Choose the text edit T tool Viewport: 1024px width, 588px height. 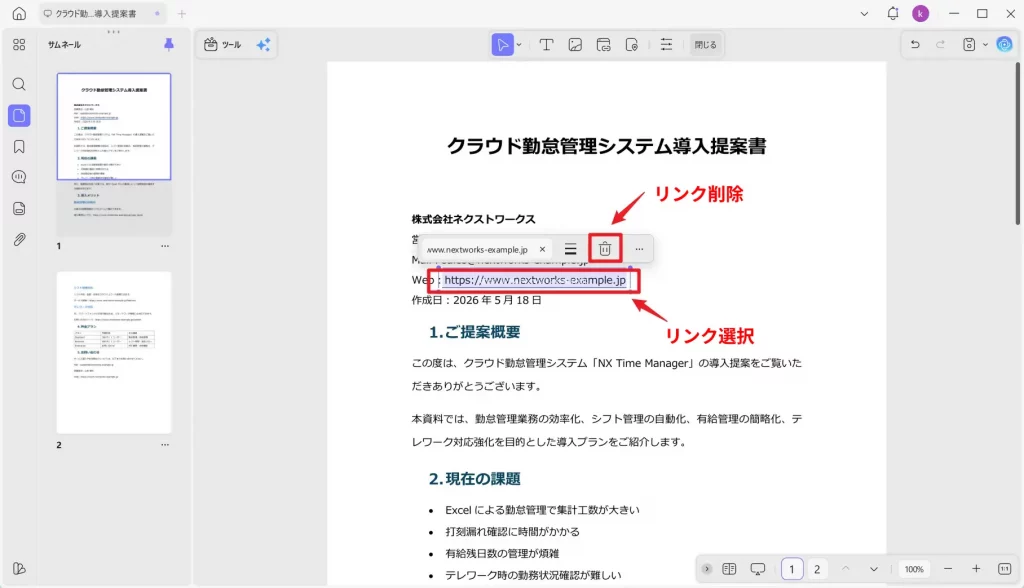tap(546, 44)
